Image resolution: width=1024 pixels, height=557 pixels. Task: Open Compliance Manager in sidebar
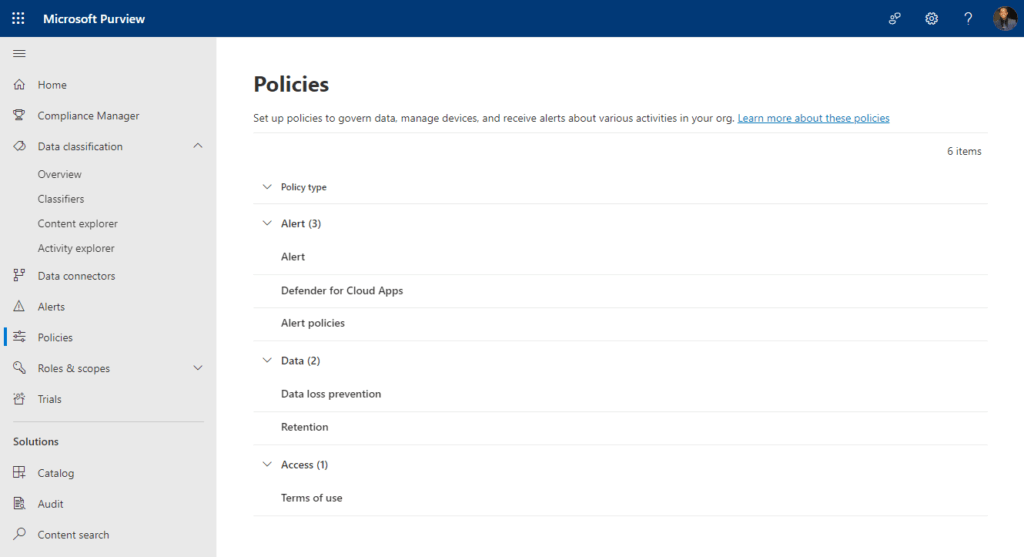coord(88,116)
